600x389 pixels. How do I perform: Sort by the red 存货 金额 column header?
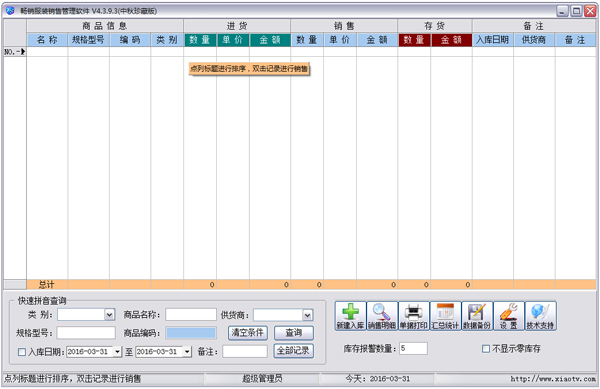pyautogui.click(x=451, y=40)
